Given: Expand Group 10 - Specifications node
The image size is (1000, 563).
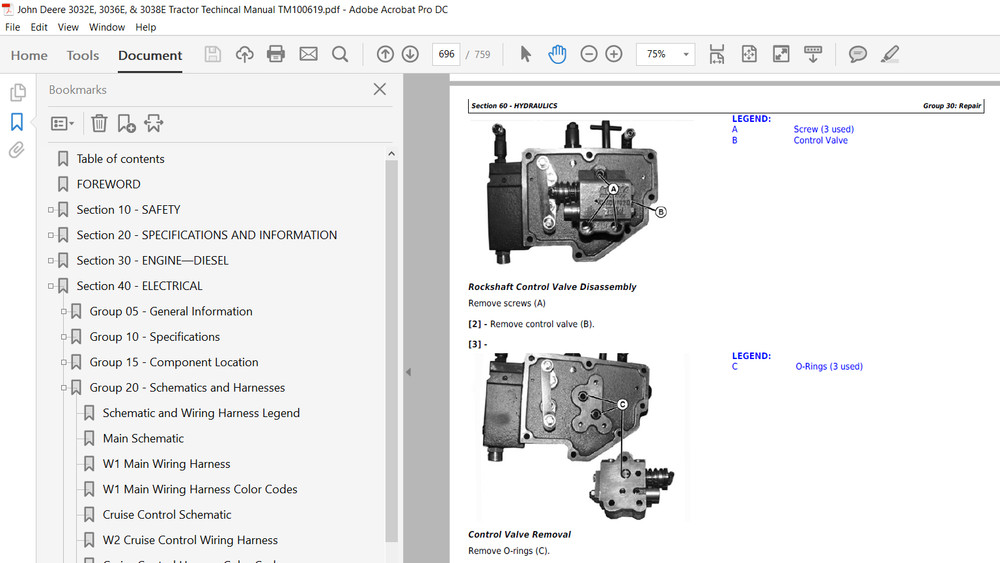Looking at the screenshot, I should coord(64,337).
